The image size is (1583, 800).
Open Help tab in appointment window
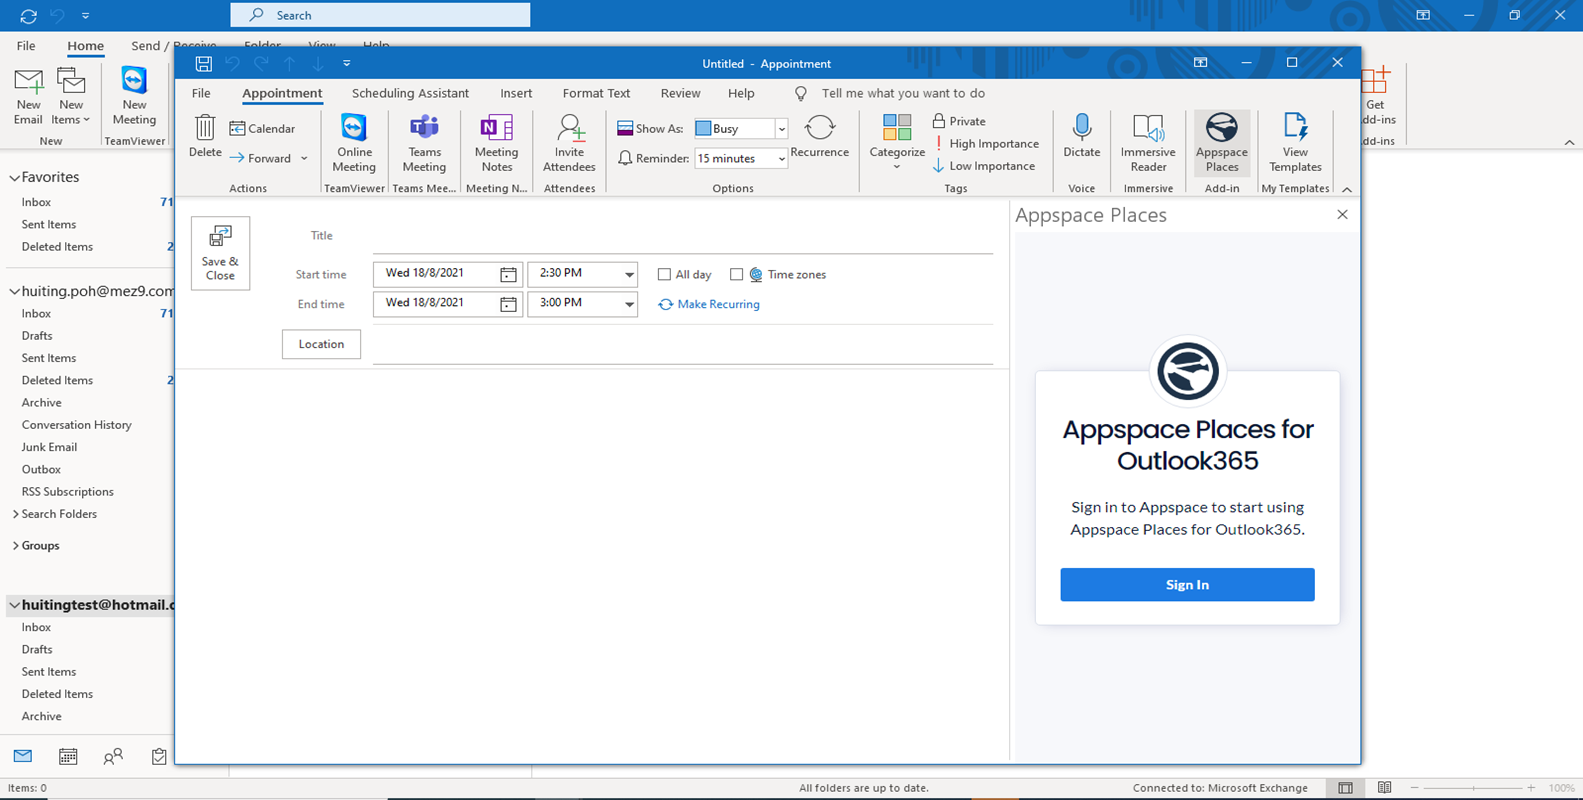741,93
